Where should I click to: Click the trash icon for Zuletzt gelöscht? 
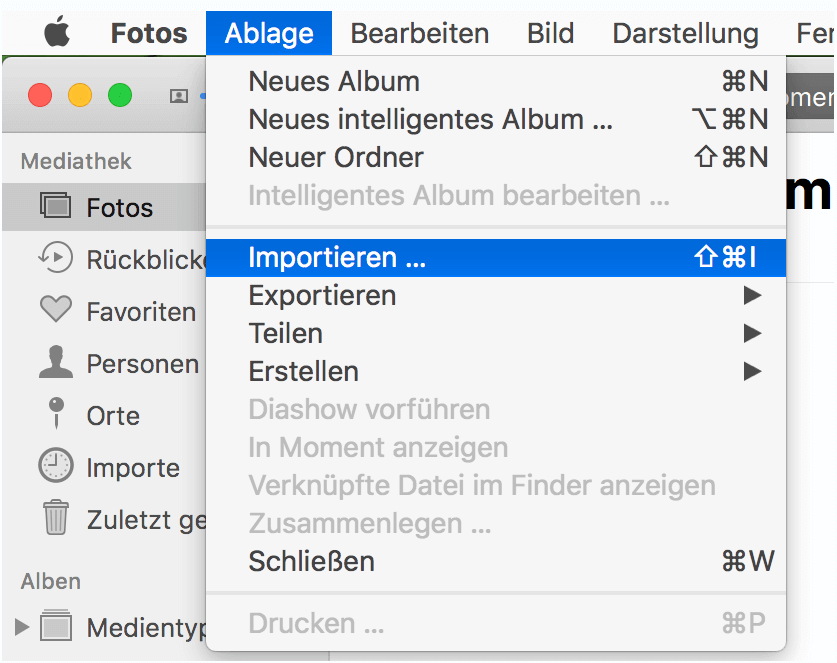(56, 519)
